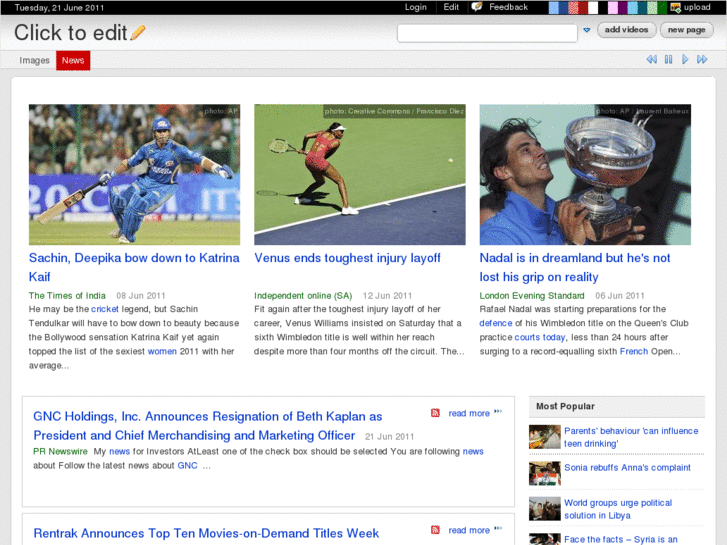Pick the light green theme swatch
This screenshot has width=727, height=545.
click(x=652, y=7)
